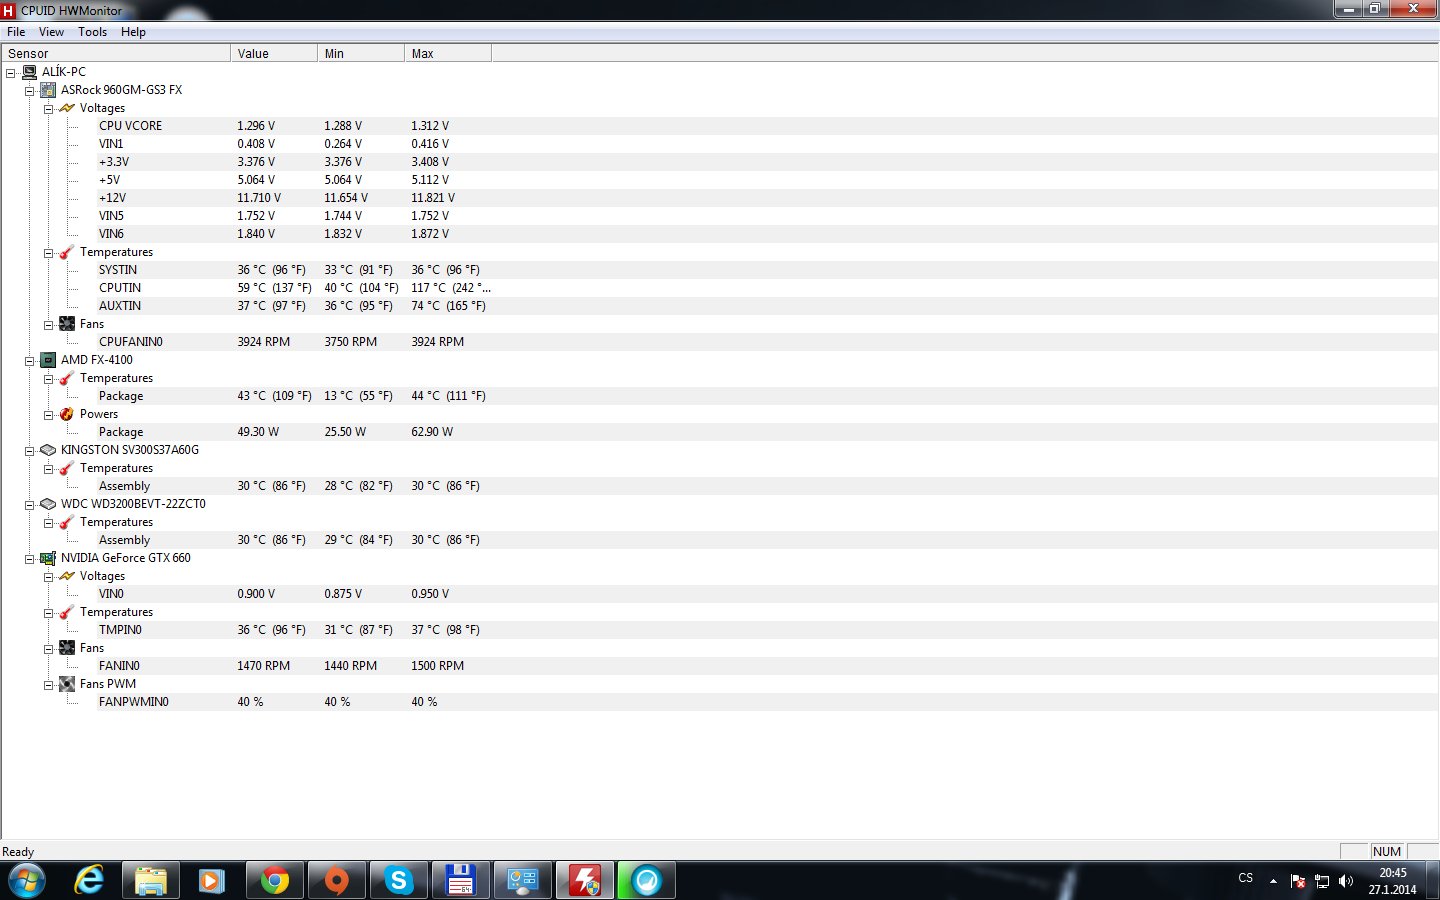Click the AMD FX-4100 processor chip icon

coord(48,360)
